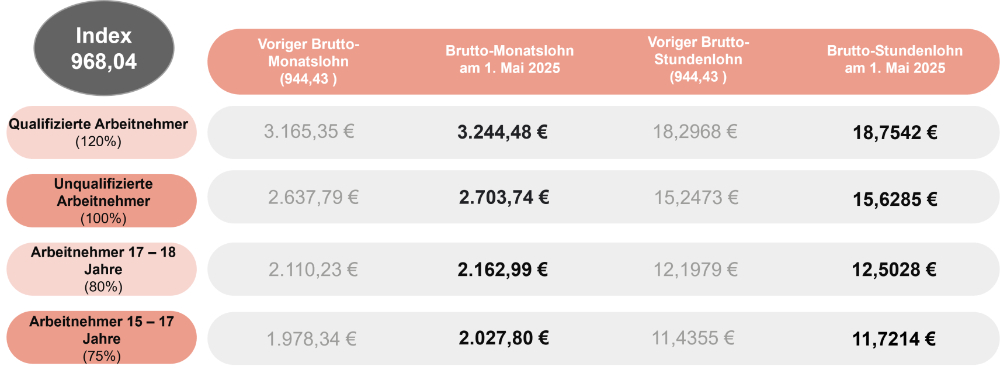Screen dimensions: 1000x373
Task: Click the Index 968,04 dark oval
Action: pyautogui.click(x=105, y=48)
